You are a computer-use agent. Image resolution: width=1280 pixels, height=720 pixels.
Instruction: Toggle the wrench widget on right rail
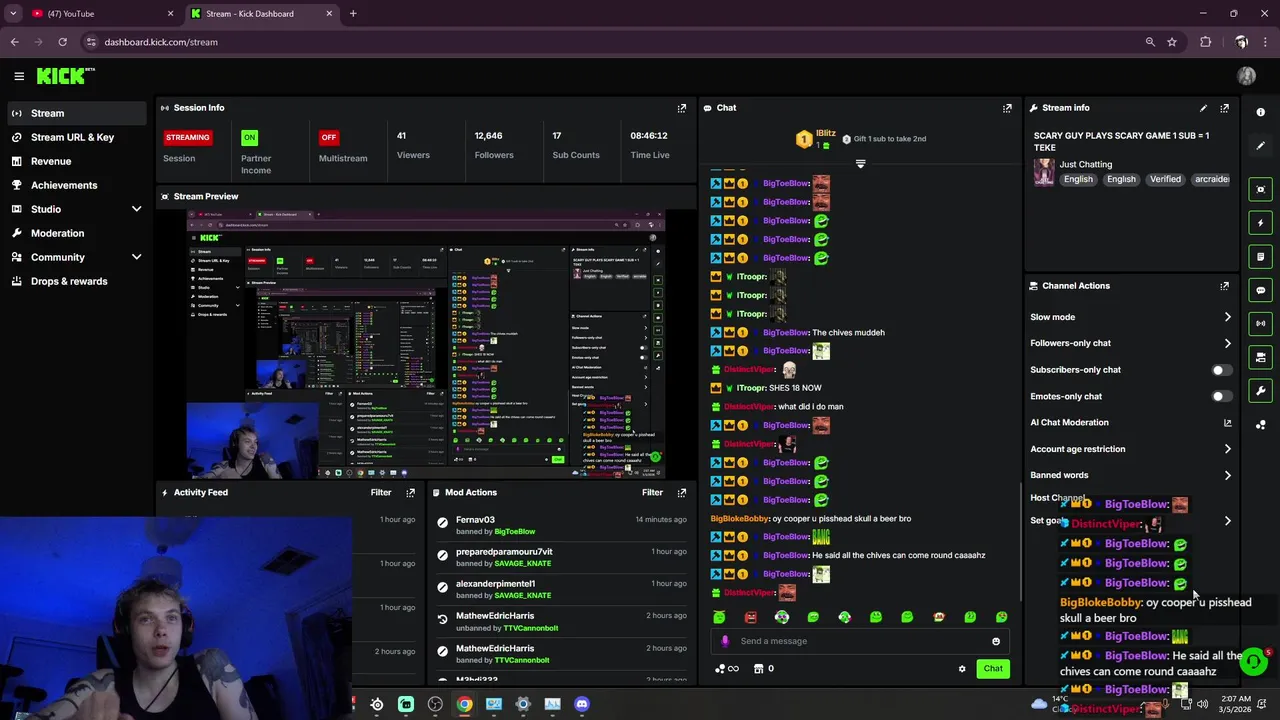pyautogui.click(x=1260, y=391)
